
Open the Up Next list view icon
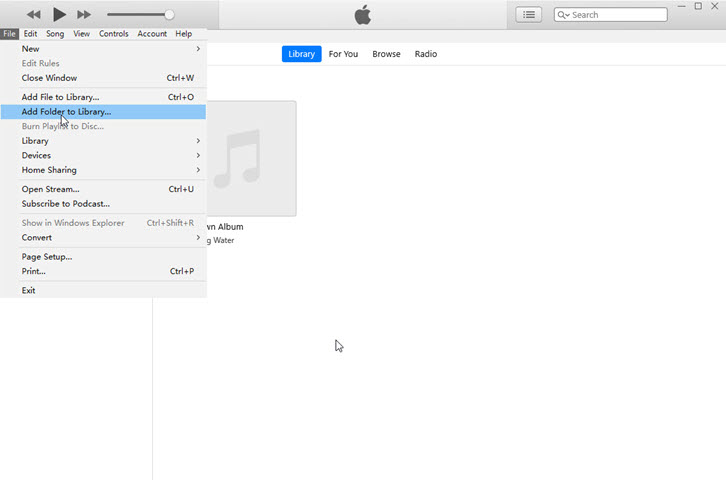529,15
